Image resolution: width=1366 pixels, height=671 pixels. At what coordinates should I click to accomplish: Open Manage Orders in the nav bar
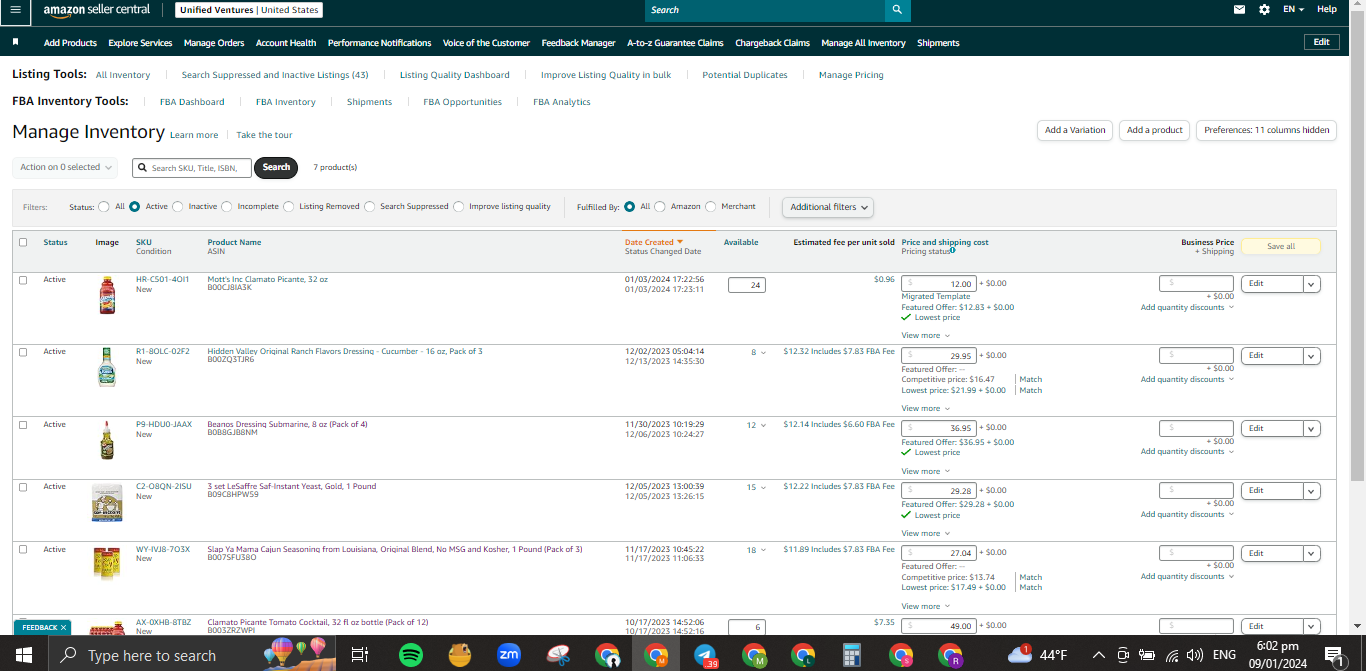click(214, 43)
